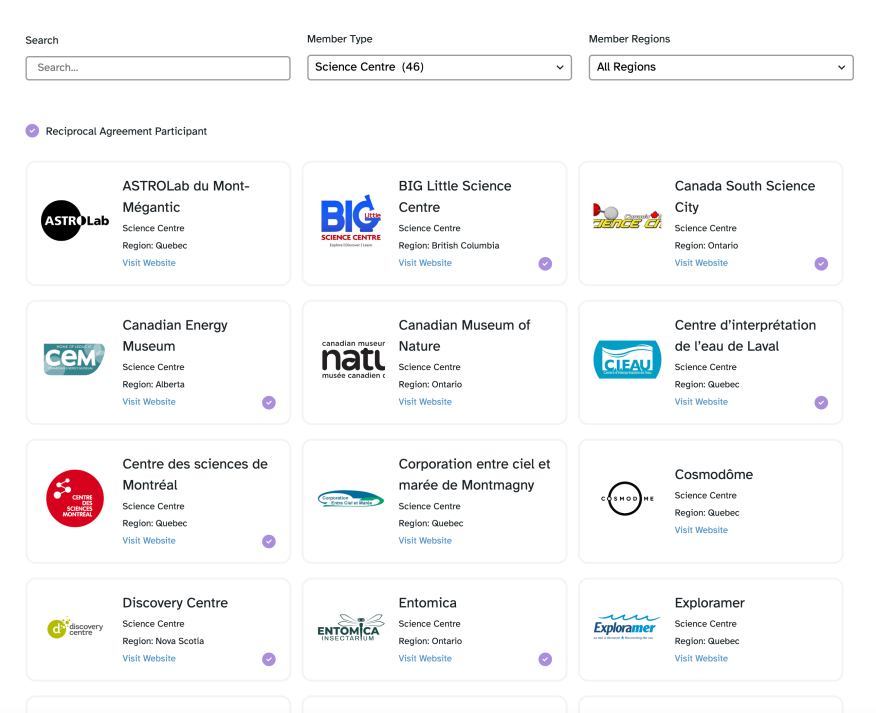Click the Canadian Energy Museum CEM logo
Viewport: 876px width, 713px height.
click(74, 359)
